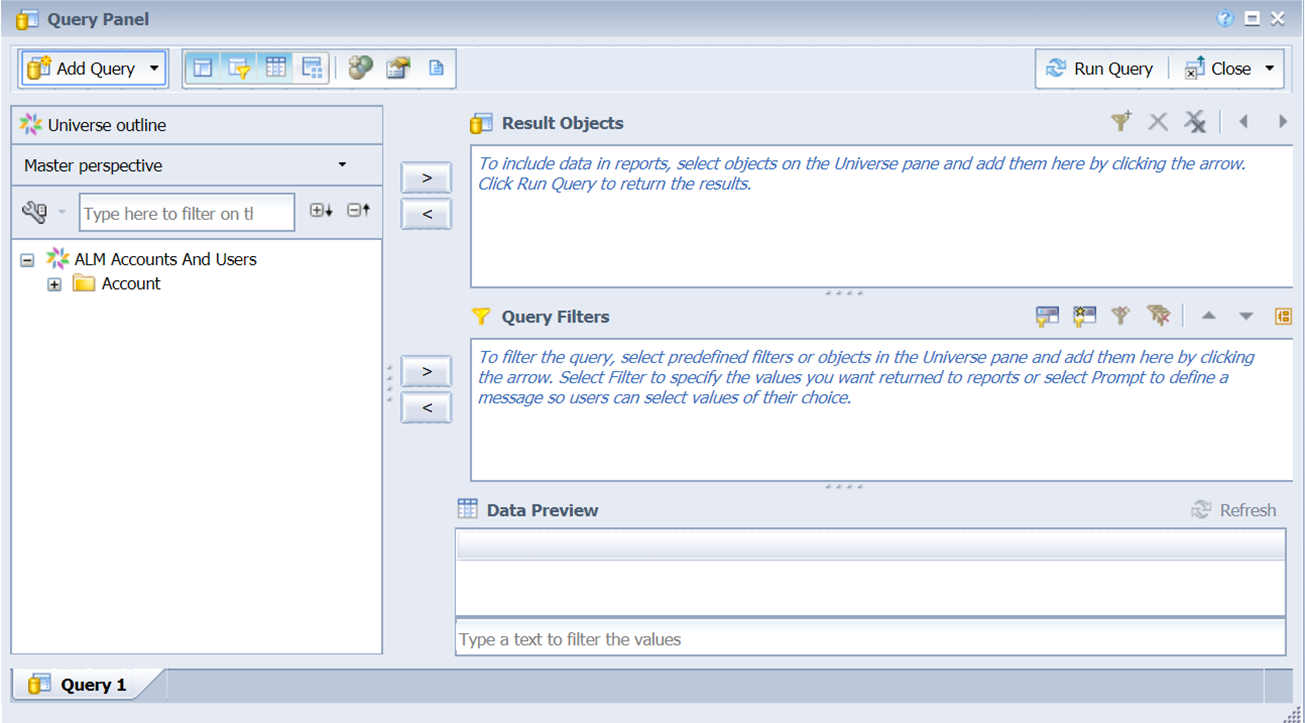Open the query properties icon

[x=398, y=68]
